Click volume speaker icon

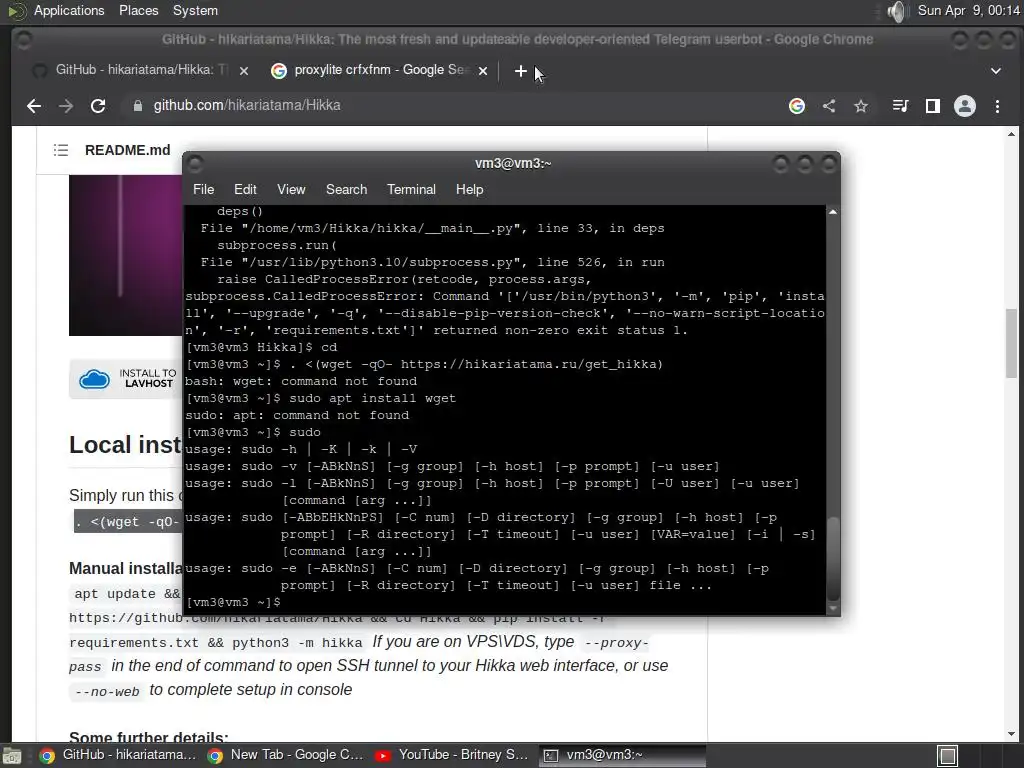click(897, 11)
